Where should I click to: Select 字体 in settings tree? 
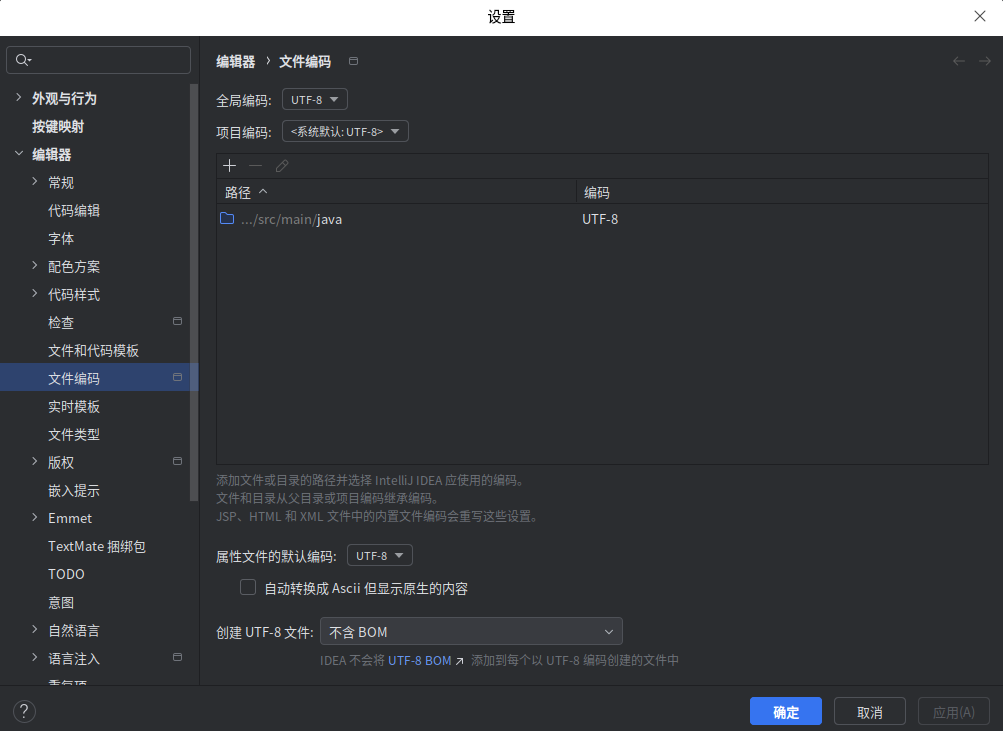[x=61, y=239]
